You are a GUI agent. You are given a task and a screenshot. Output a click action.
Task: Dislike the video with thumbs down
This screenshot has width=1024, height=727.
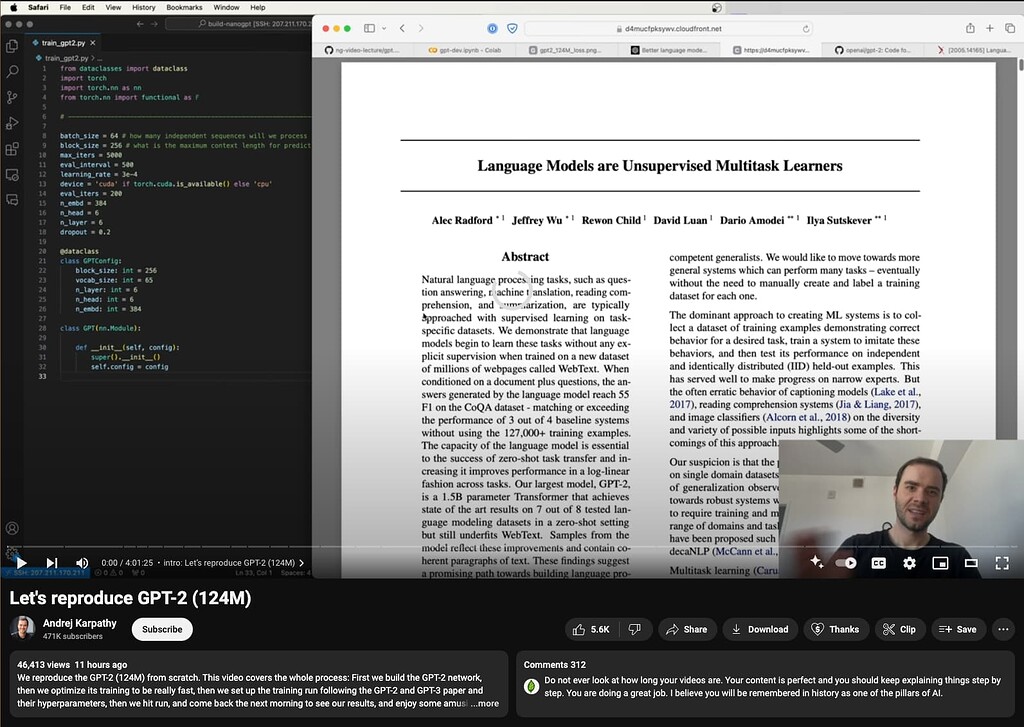[x=634, y=629]
